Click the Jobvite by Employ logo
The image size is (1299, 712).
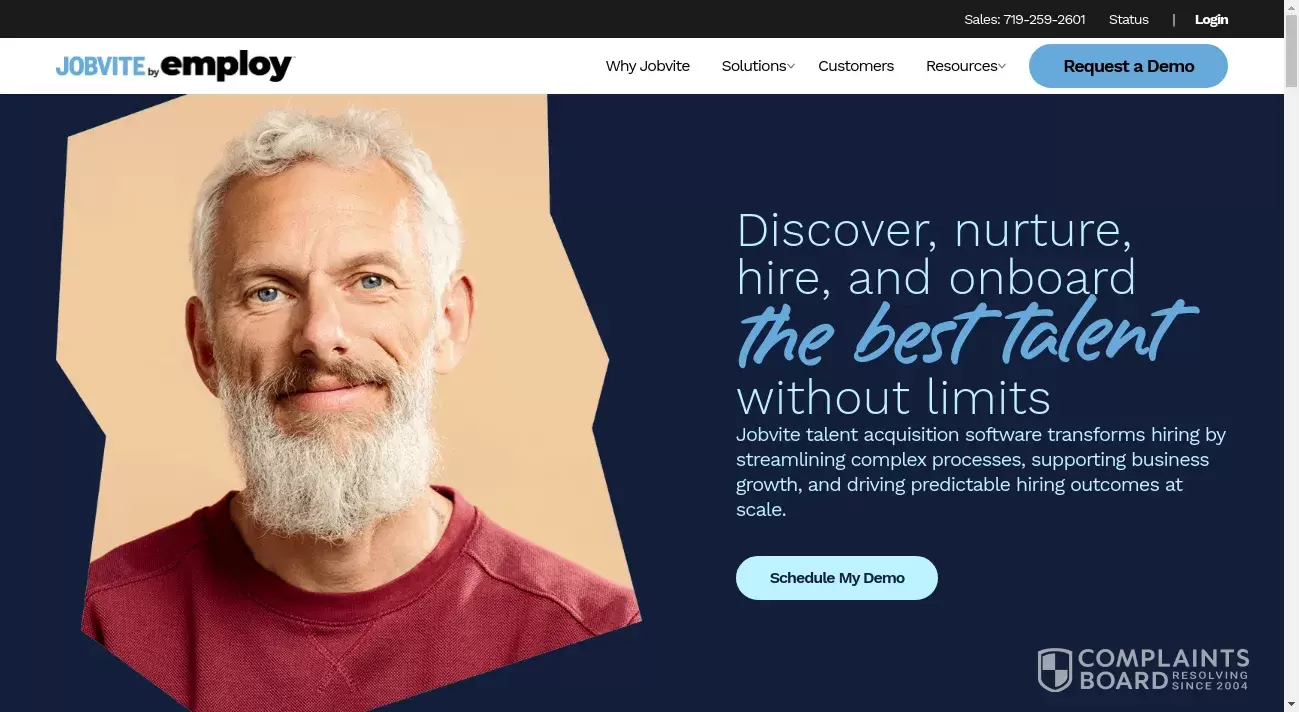click(175, 66)
